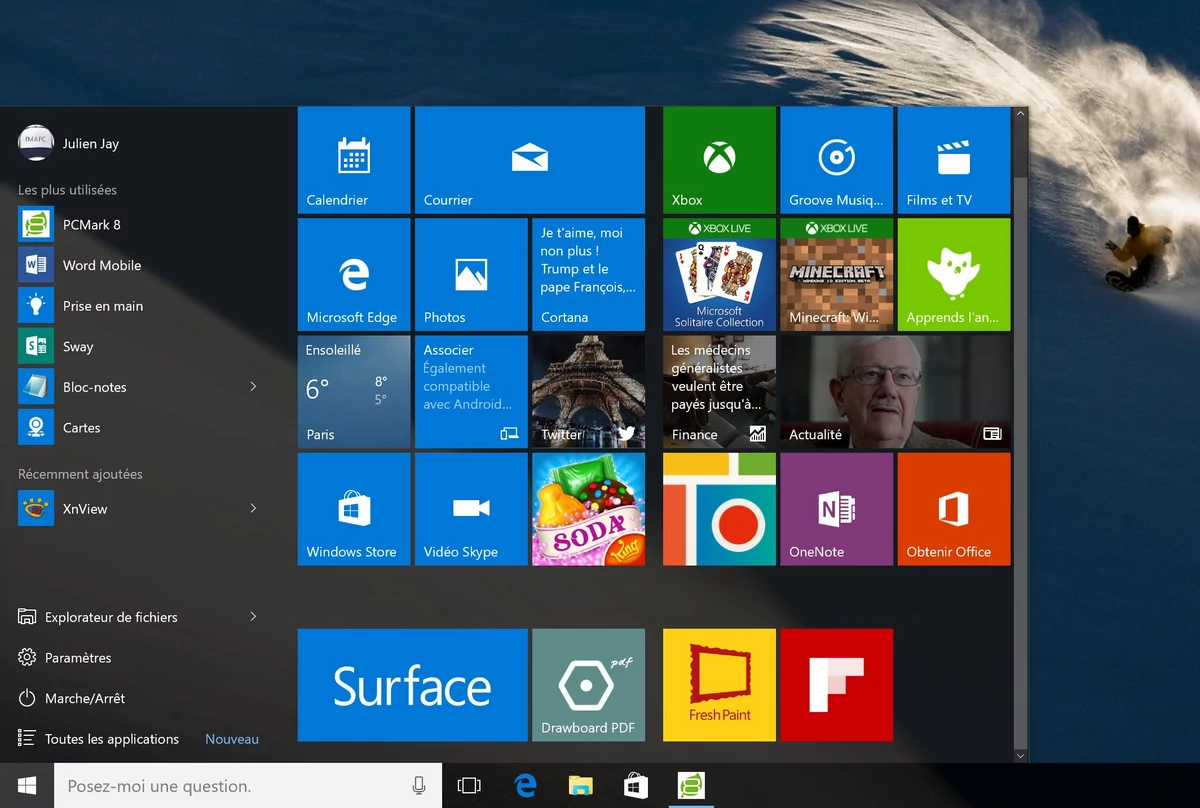Open the Xbox tile
Screen dimensions: 1200x808
tap(719, 160)
